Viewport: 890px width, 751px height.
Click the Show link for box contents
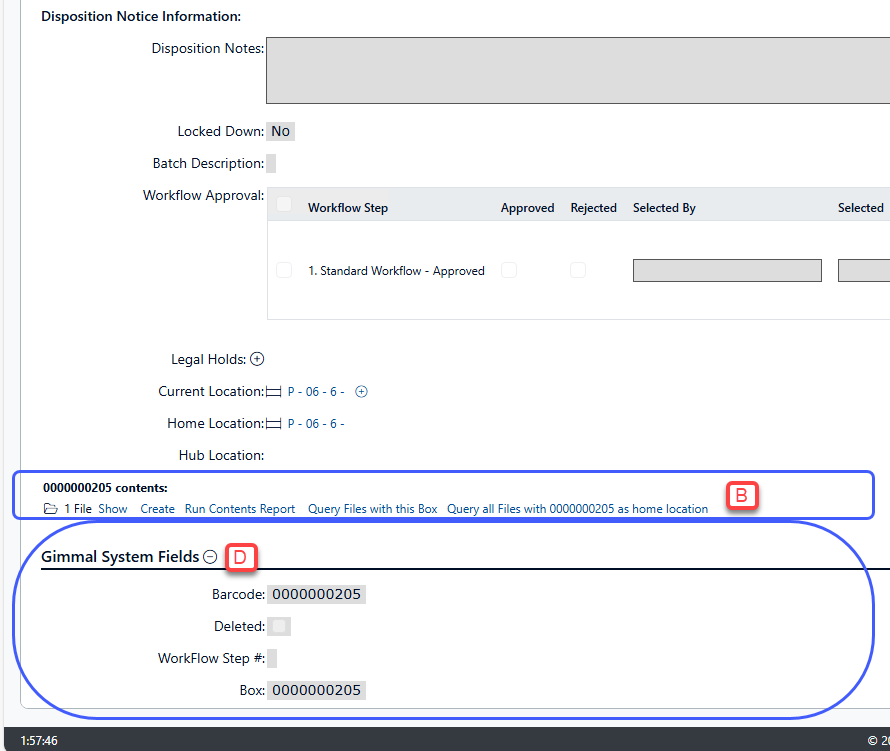pyautogui.click(x=113, y=509)
